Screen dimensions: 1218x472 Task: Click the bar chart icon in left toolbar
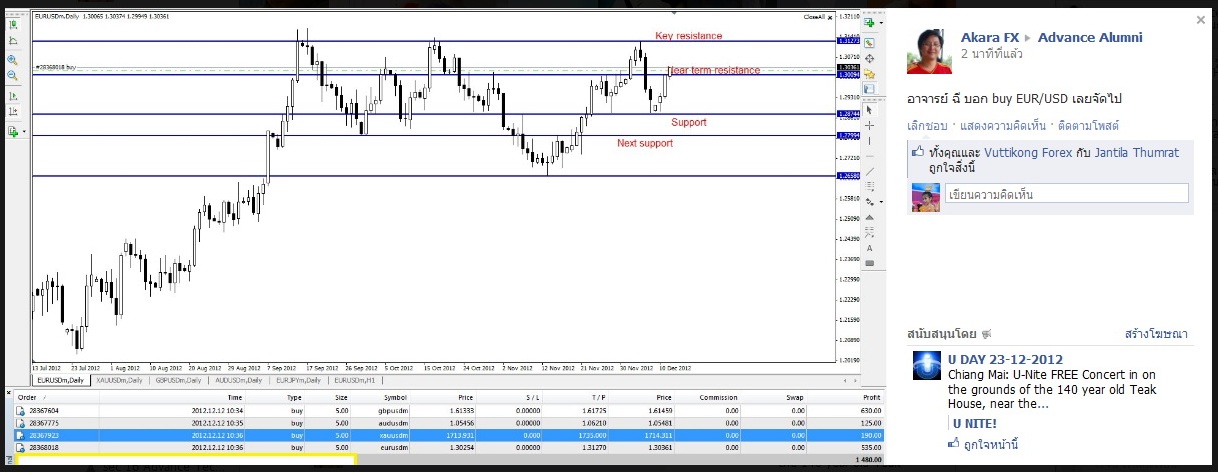[x=13, y=24]
